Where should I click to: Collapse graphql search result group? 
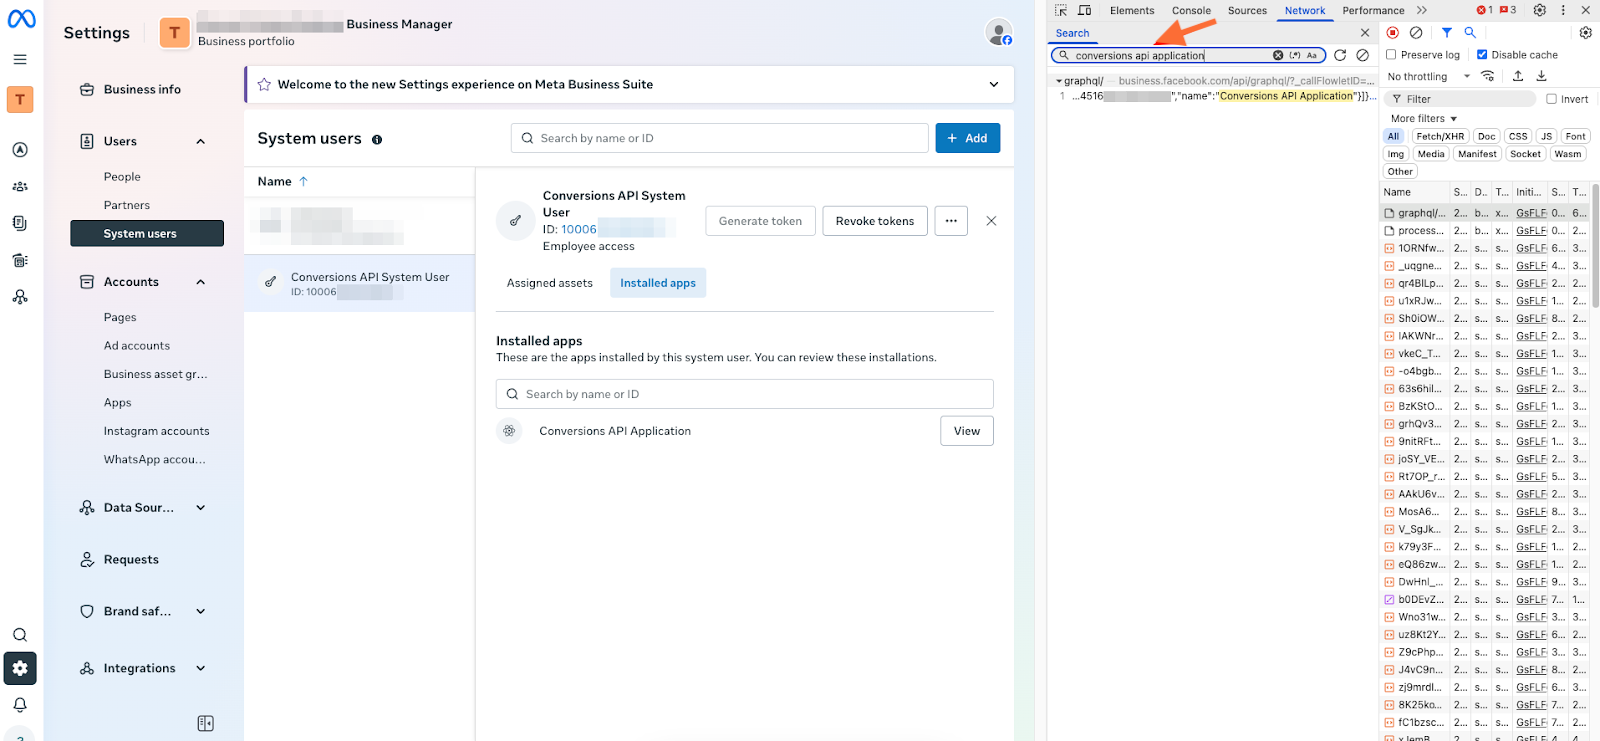point(1059,81)
